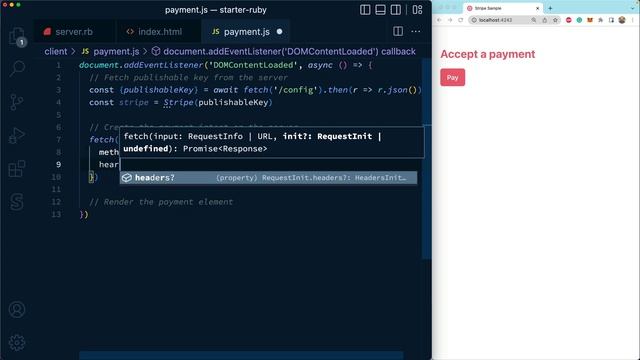Open the MetaMask fox extension
The width and height of the screenshot is (640, 360).
tap(590, 20)
